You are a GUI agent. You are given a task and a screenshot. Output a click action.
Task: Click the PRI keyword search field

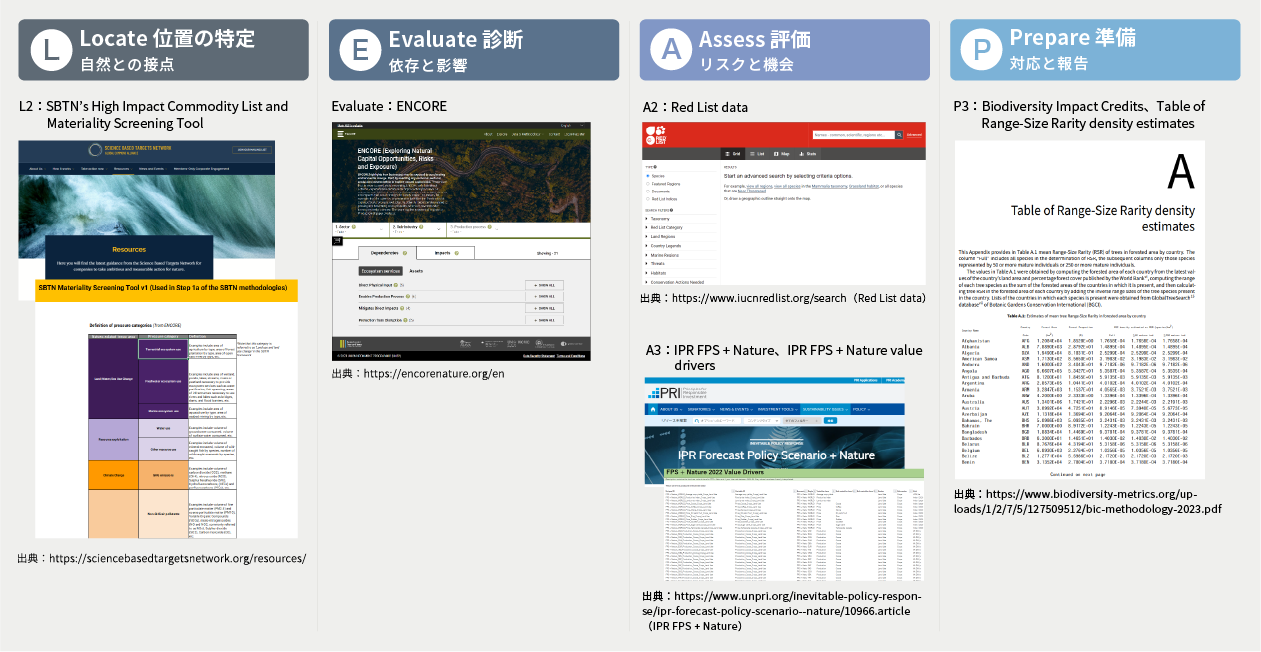coord(716,421)
